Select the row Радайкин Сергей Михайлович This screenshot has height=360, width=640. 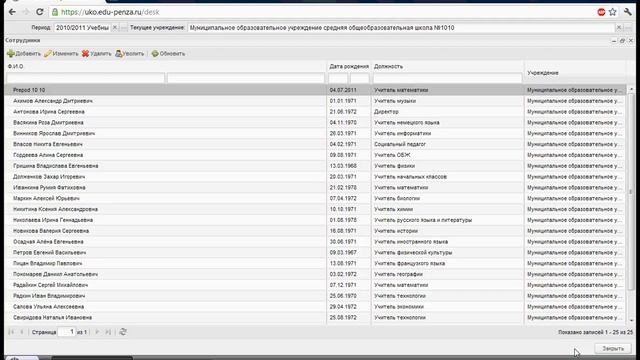315,285
